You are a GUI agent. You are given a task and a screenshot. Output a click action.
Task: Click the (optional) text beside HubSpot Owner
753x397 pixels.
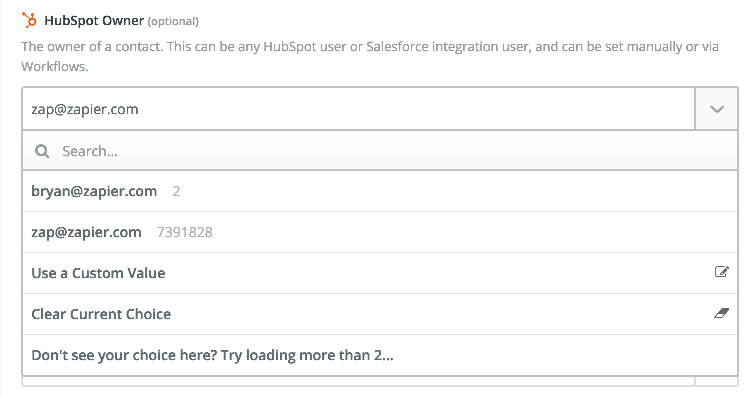tap(173, 22)
